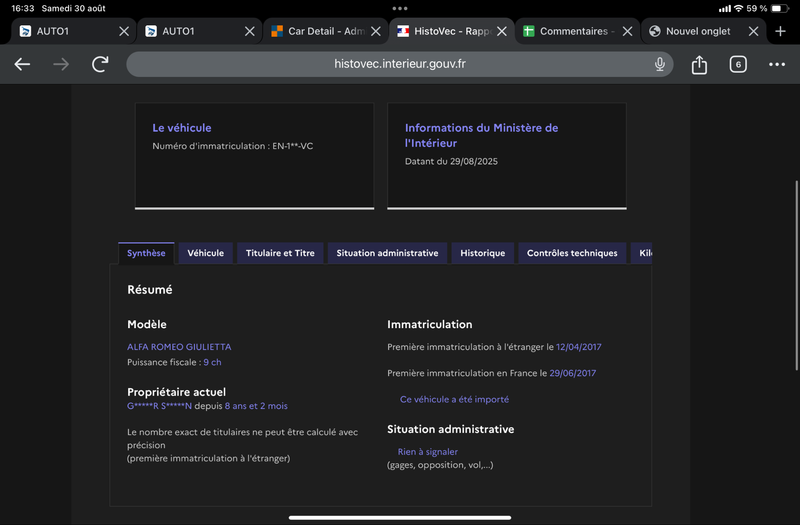
Task: Tap the battery indicator in status bar
Action: 779,8
